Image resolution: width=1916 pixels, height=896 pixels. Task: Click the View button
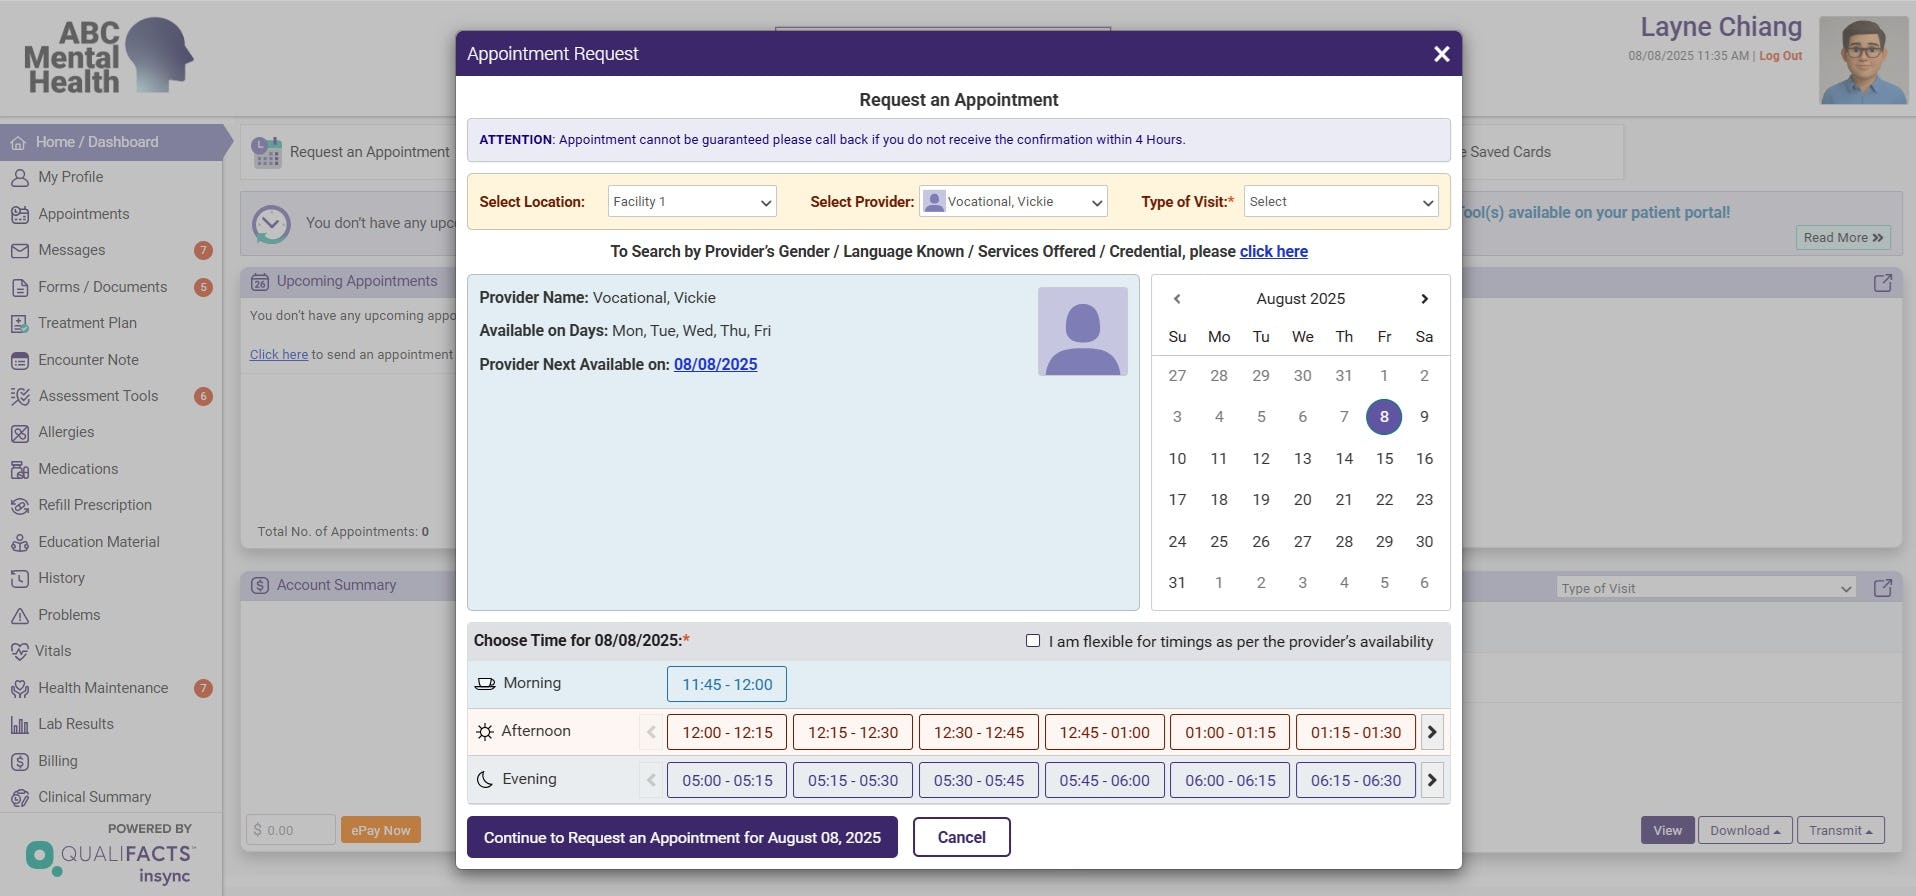coord(1667,830)
